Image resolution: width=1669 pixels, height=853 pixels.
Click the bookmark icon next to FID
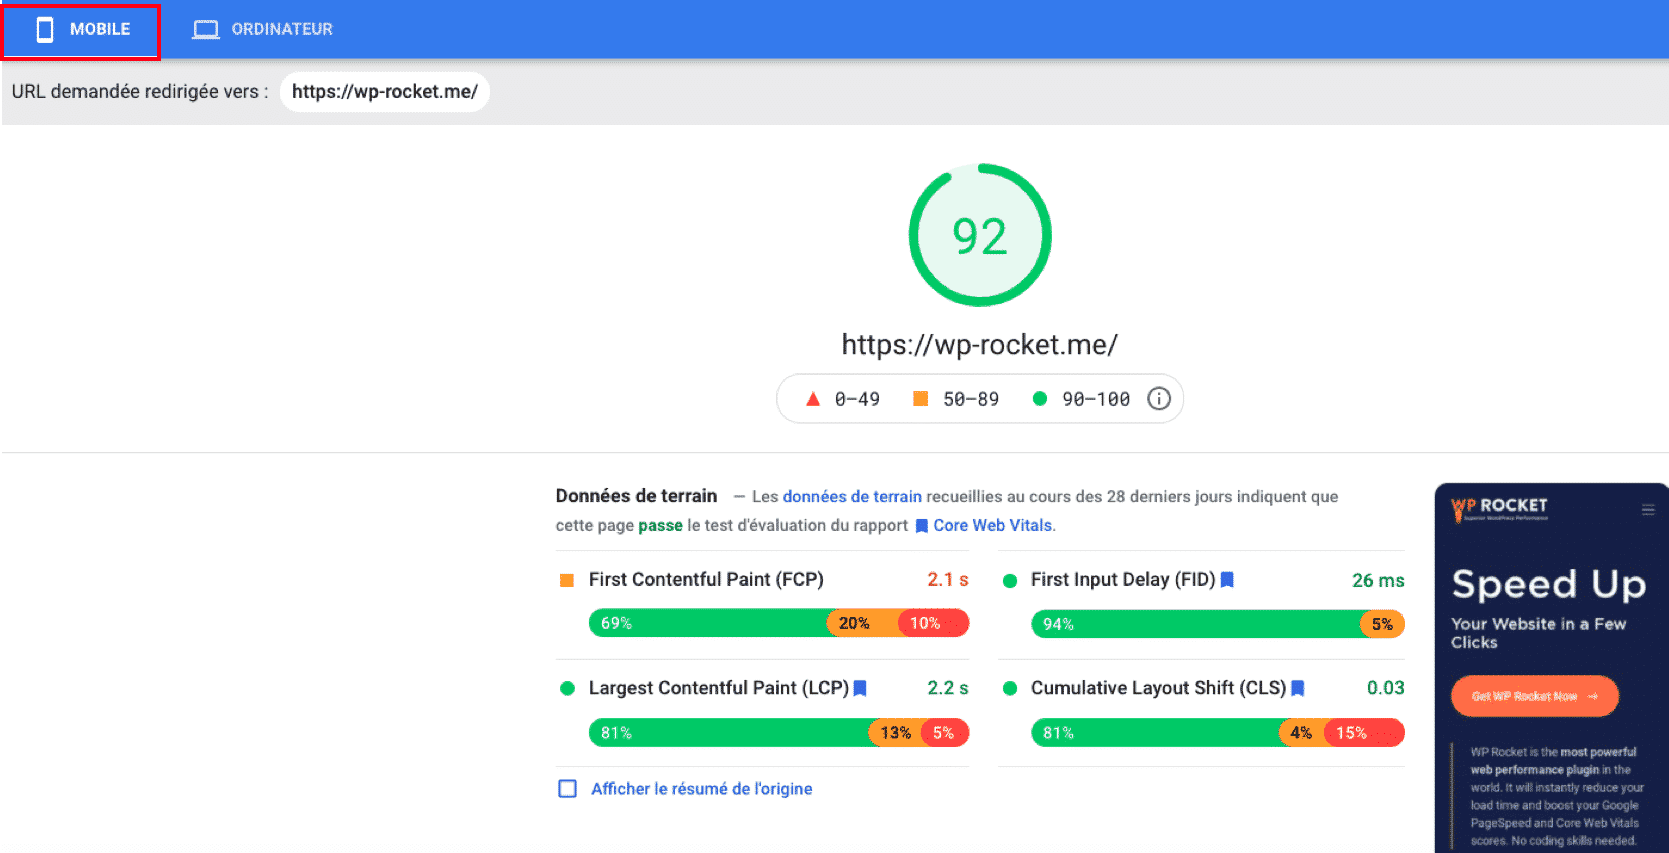point(1227,580)
